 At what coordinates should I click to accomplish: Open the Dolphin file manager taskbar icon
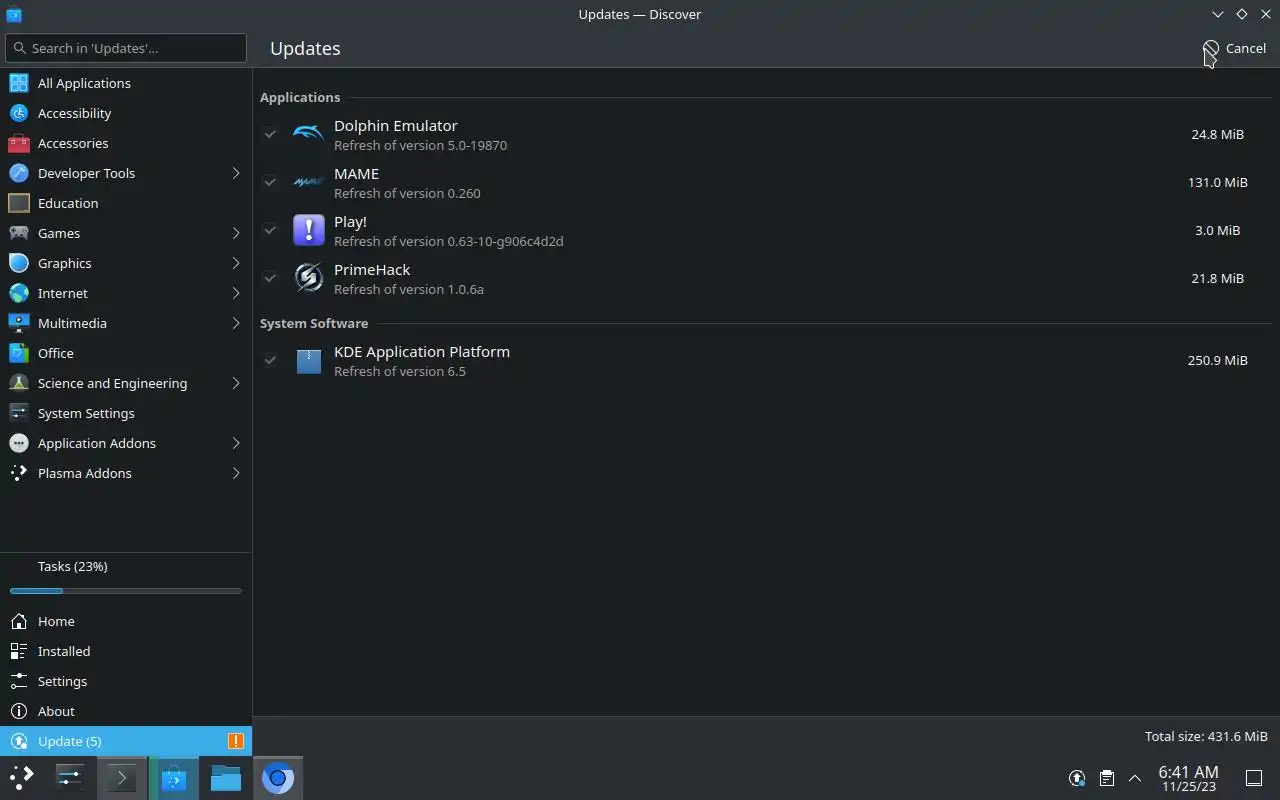[226, 777]
